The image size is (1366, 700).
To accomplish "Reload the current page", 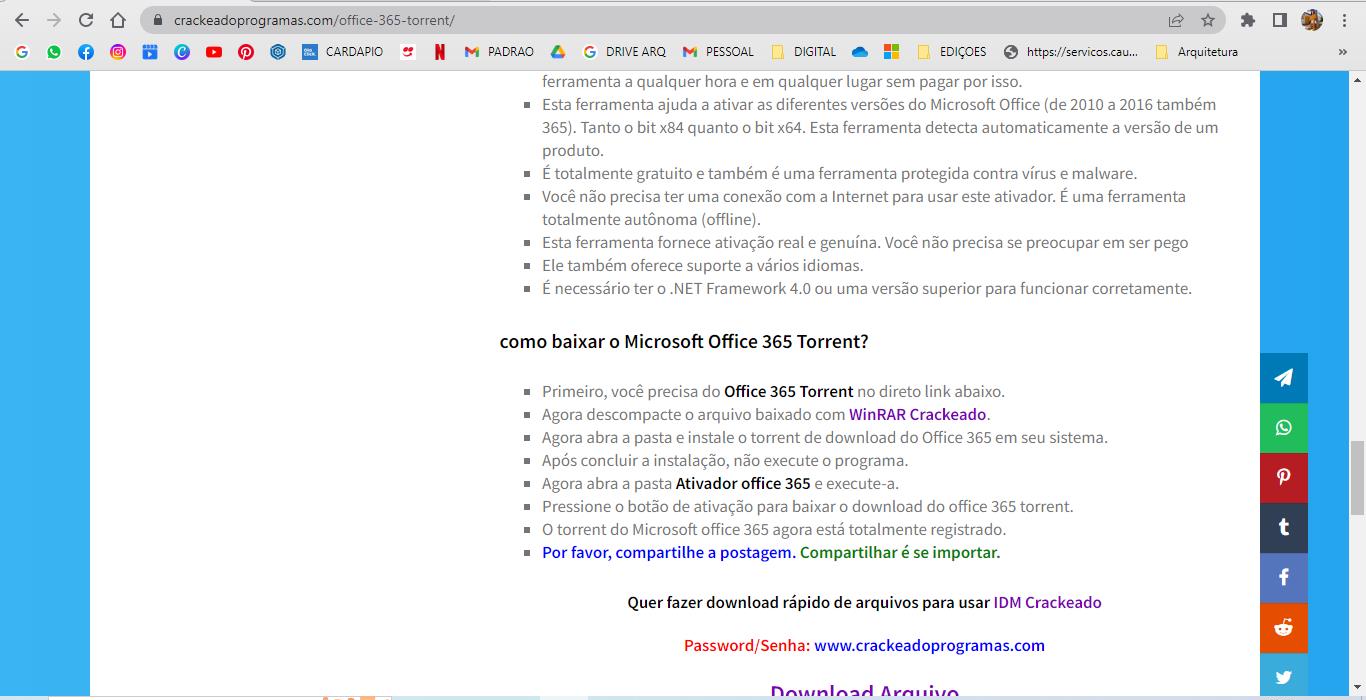I will (86, 20).
